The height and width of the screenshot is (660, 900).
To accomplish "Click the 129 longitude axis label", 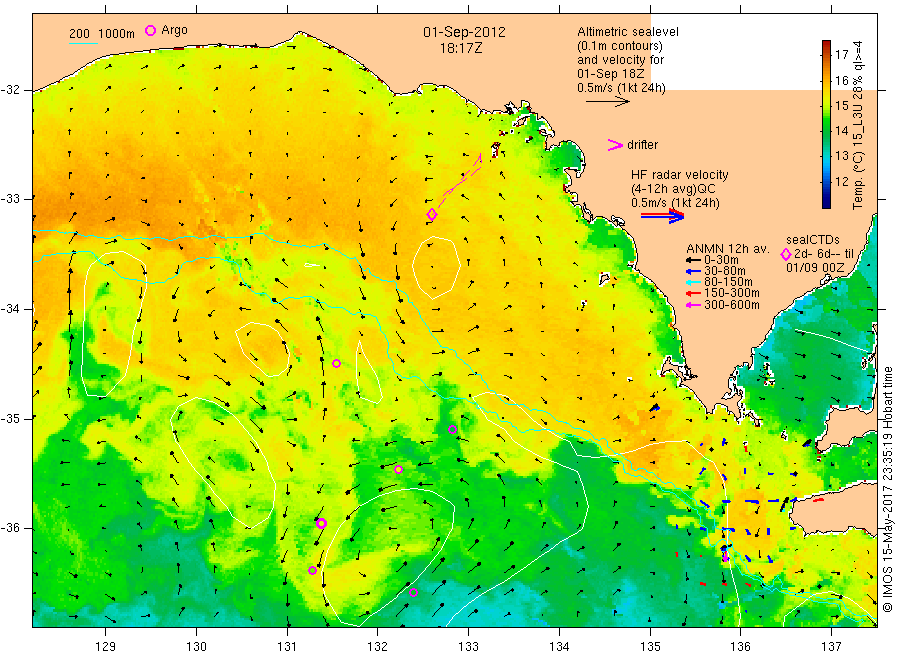I will click(x=106, y=647).
